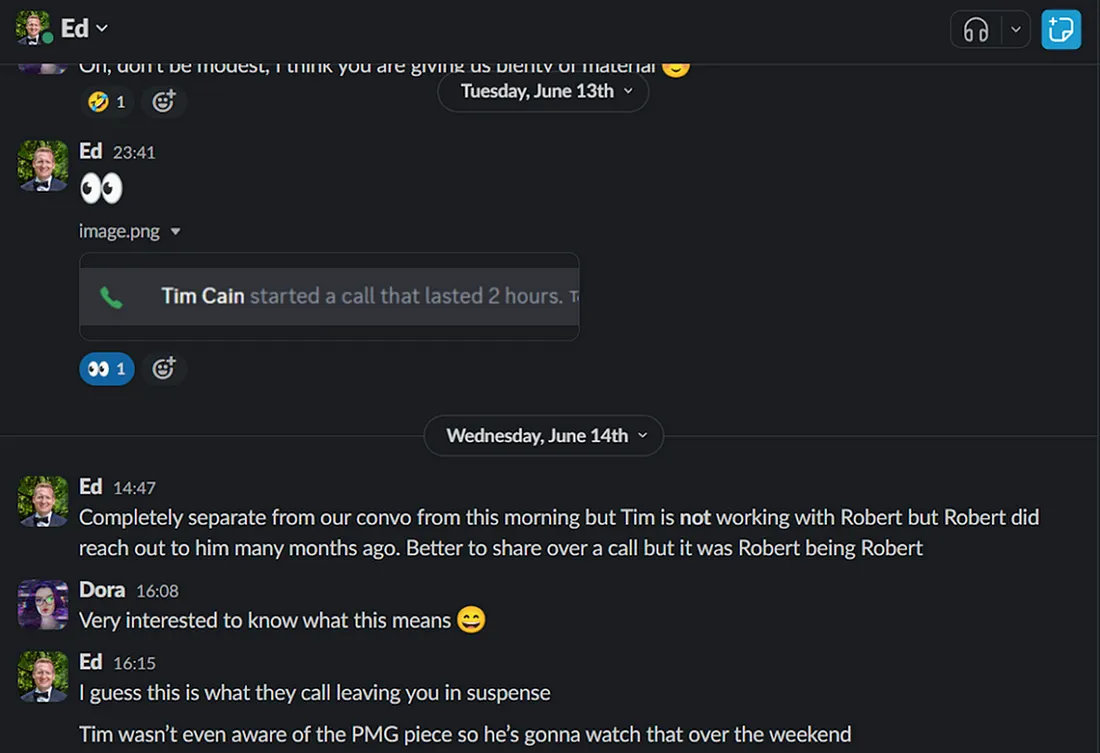Toggle the laughing emoji reaction
Screen dimensions: 1100x753
click(x=107, y=101)
